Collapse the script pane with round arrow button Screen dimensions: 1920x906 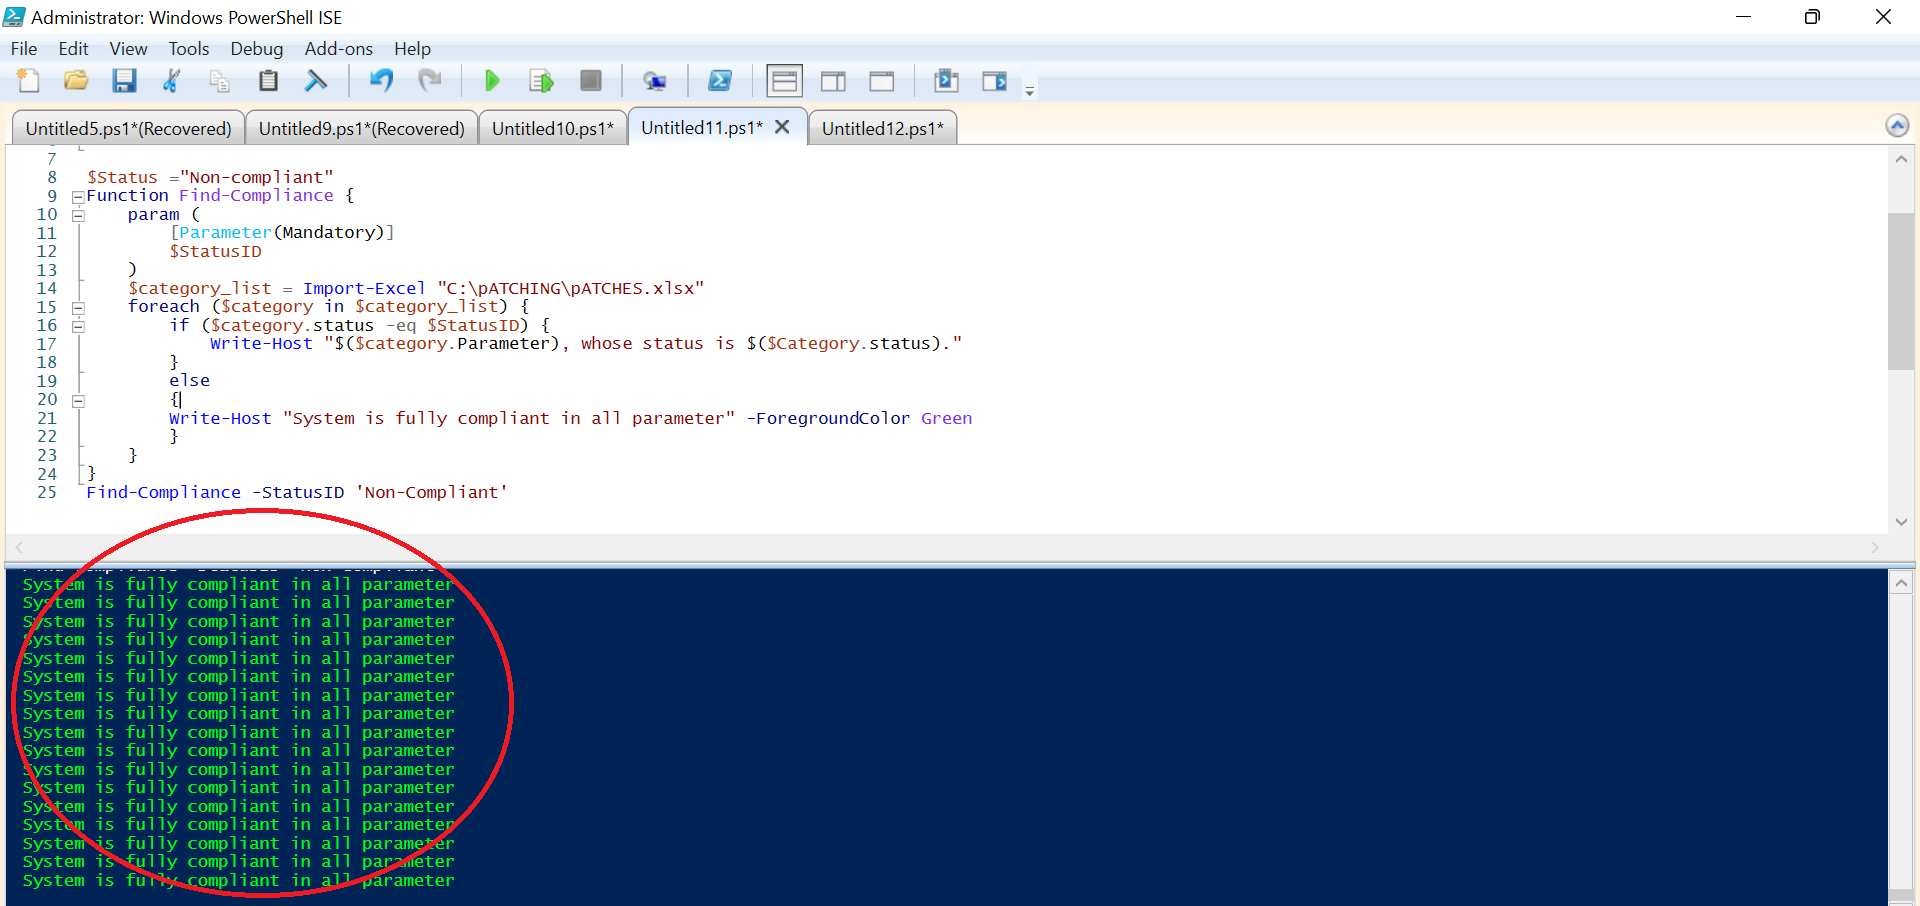1897,125
